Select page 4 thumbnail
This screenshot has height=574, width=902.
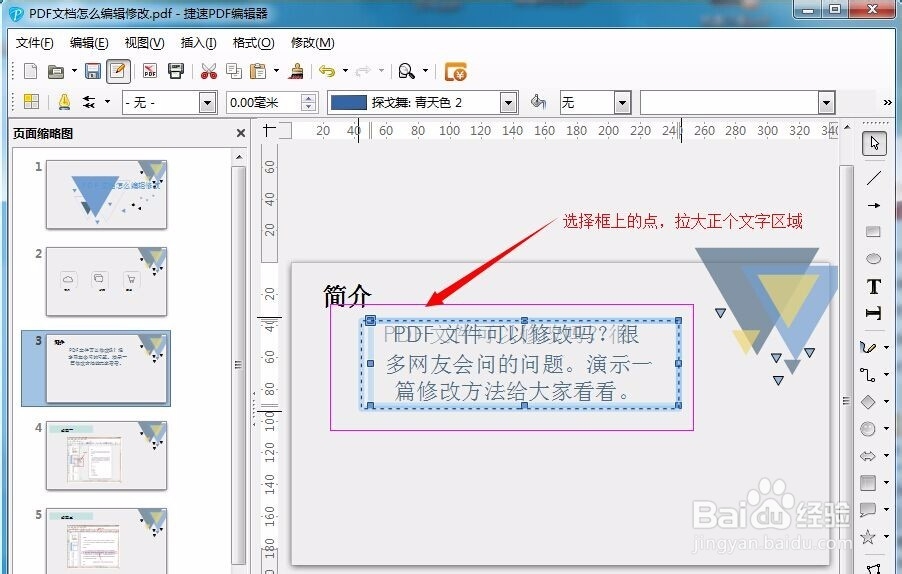106,456
